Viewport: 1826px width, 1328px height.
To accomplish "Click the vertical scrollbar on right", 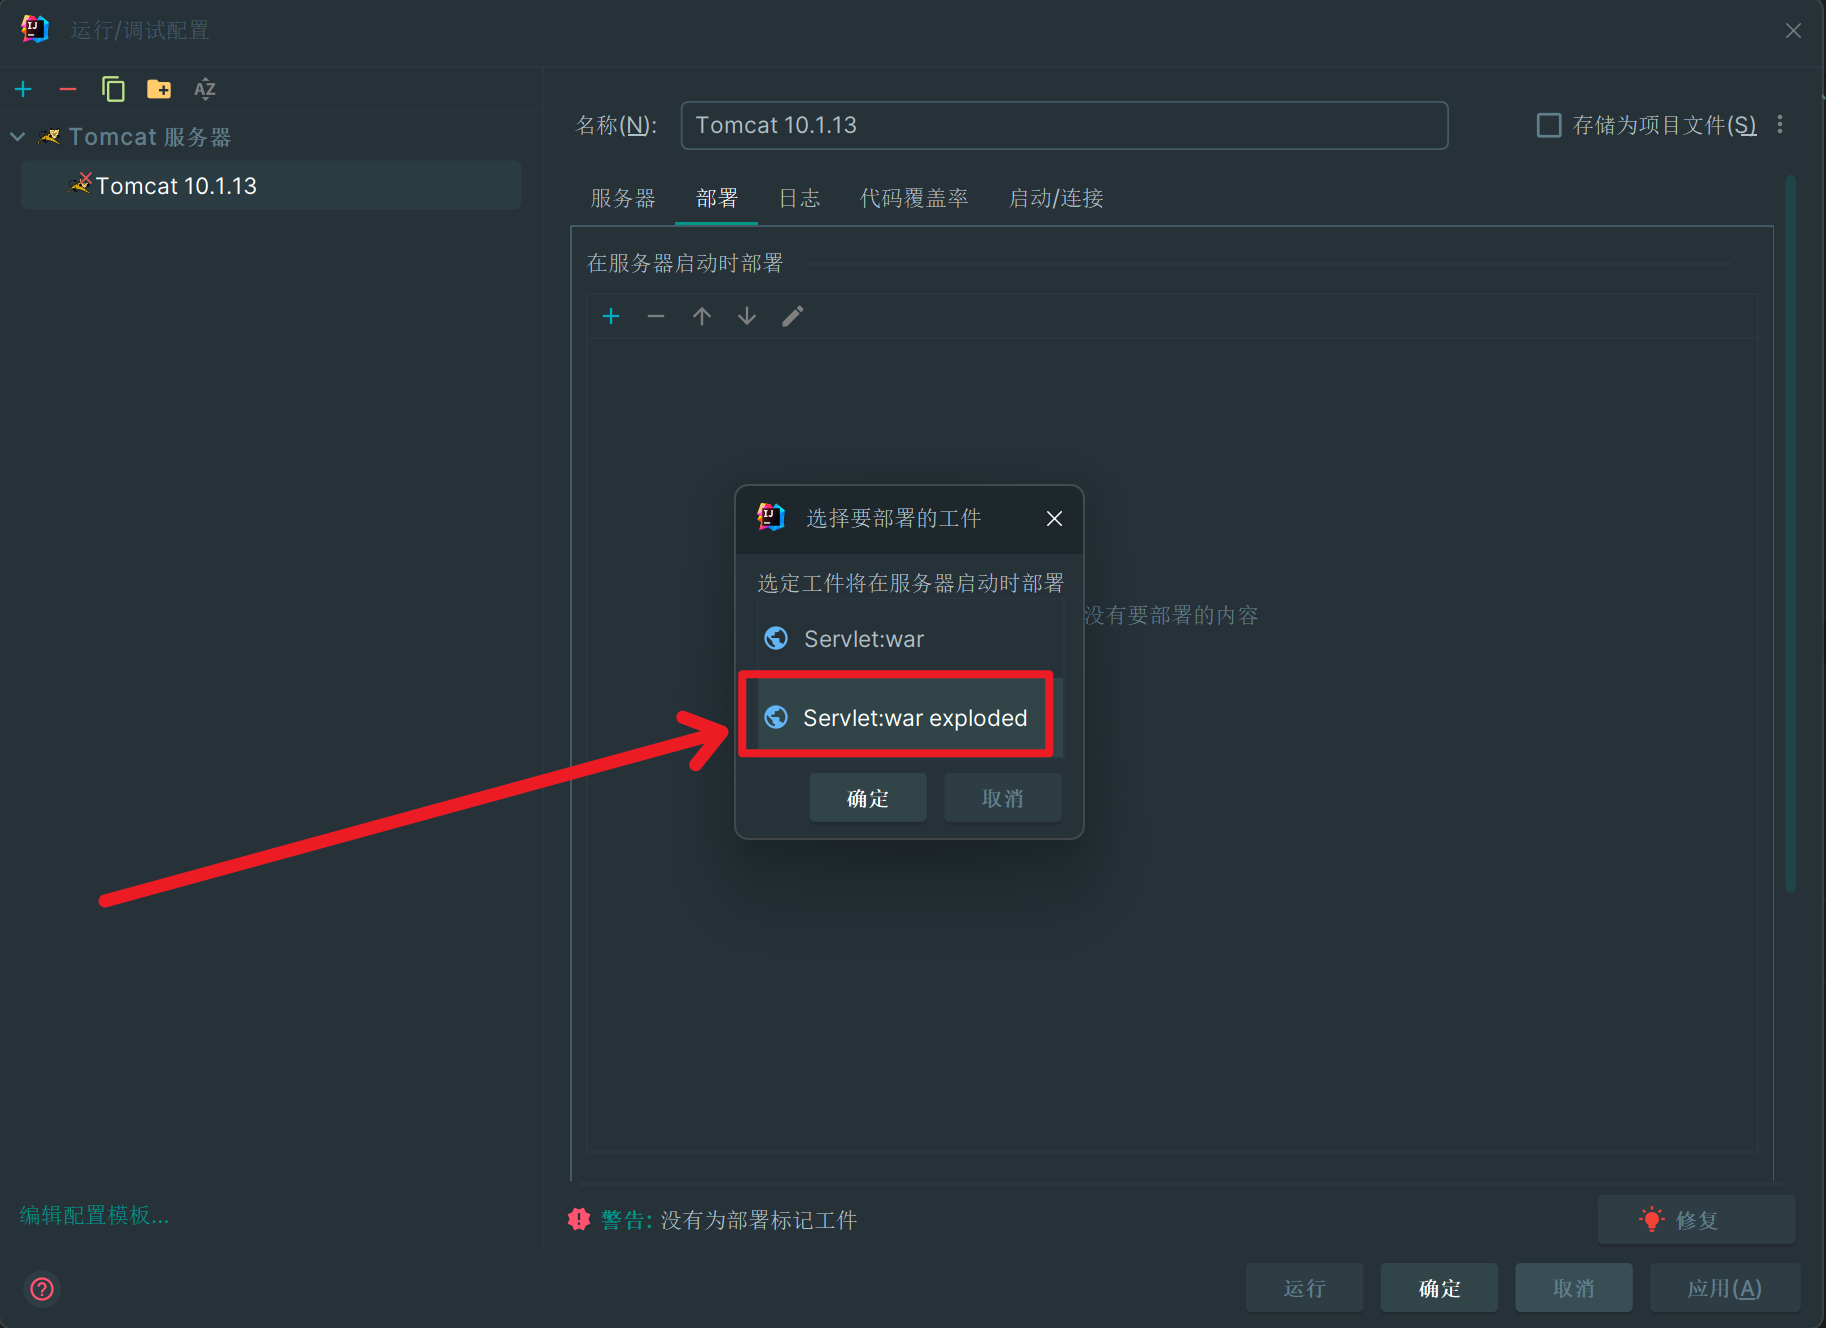I will tap(1790, 534).
